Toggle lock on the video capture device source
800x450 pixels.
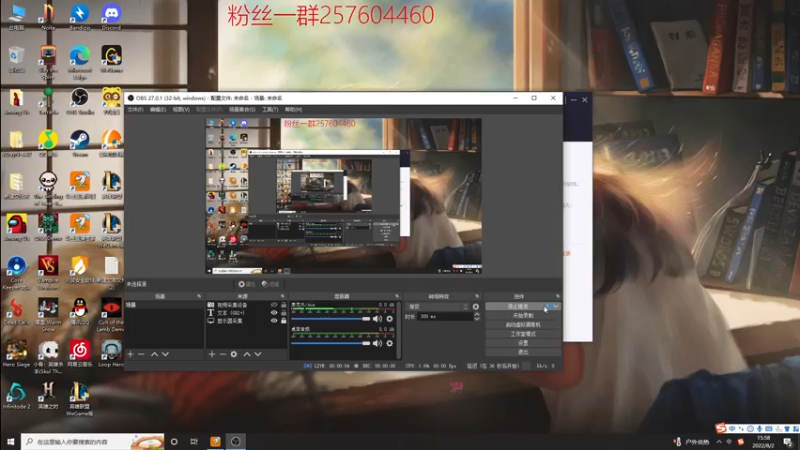click(284, 305)
